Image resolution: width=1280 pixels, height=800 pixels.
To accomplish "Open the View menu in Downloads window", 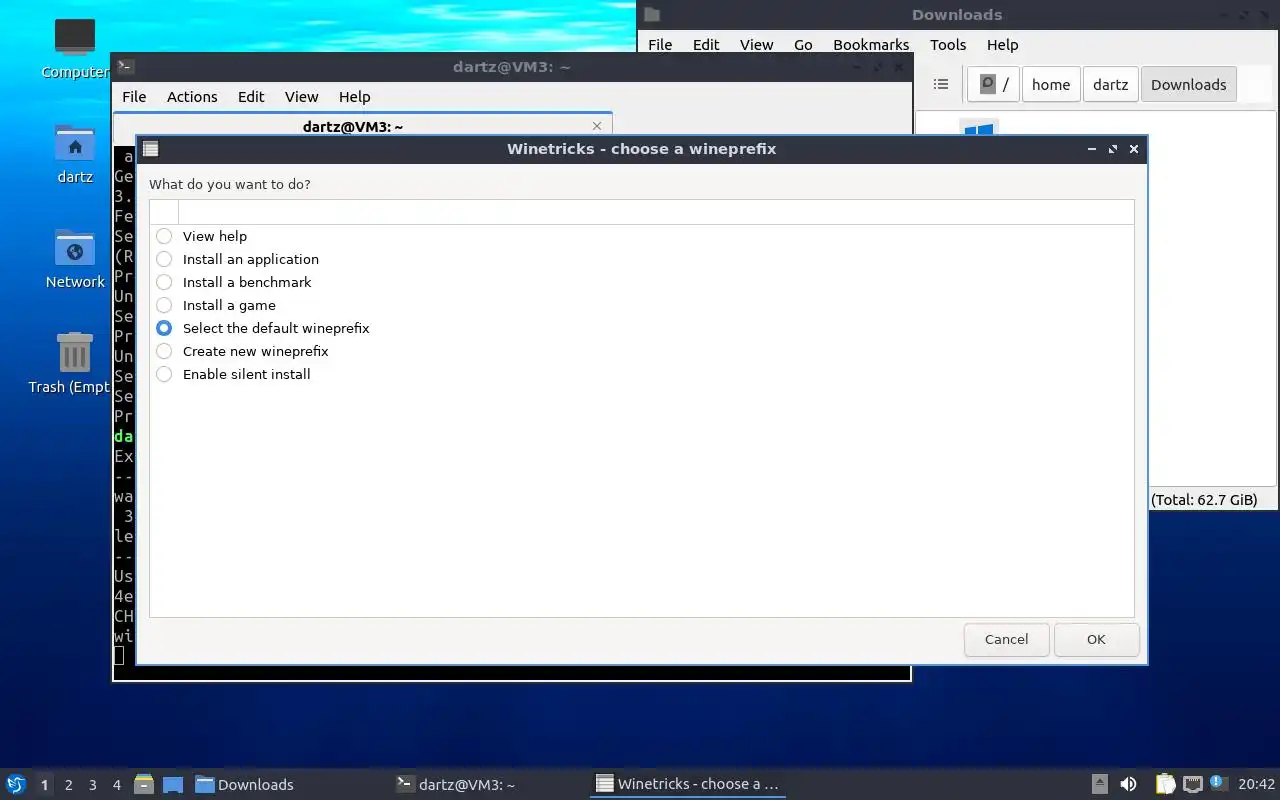I will click(x=756, y=45).
